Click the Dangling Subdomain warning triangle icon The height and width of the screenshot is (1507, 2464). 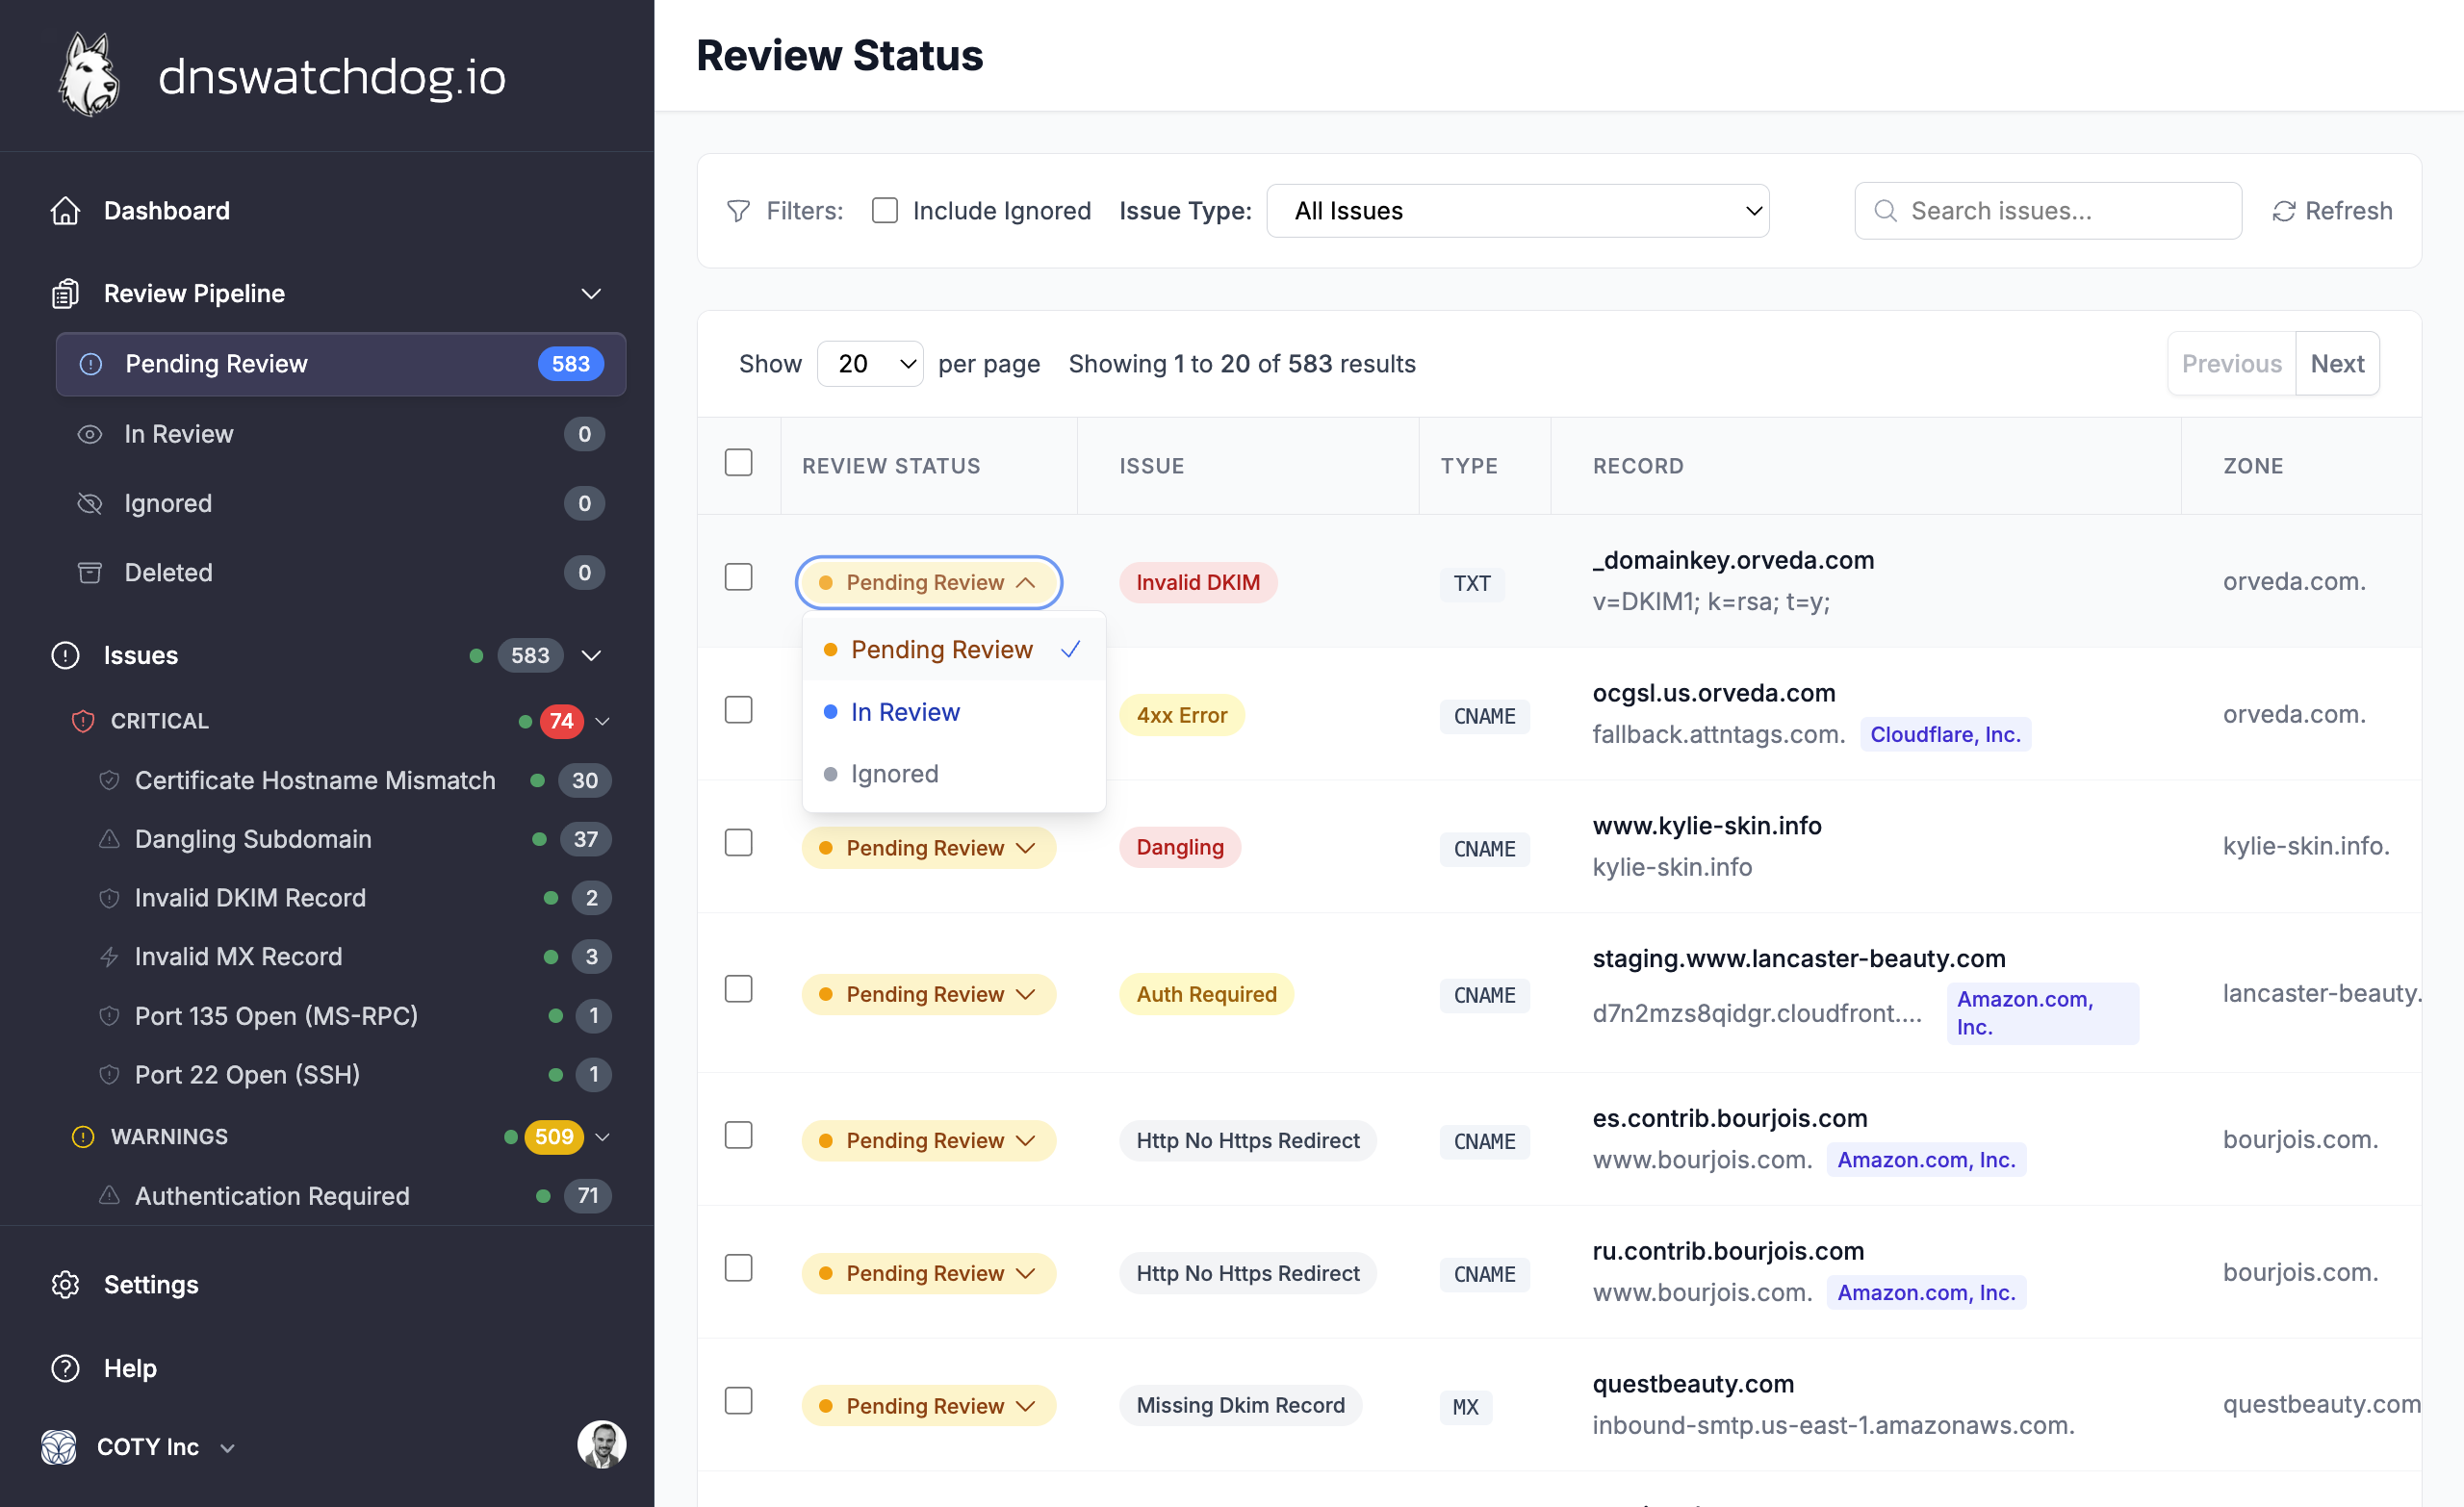tap(110, 839)
